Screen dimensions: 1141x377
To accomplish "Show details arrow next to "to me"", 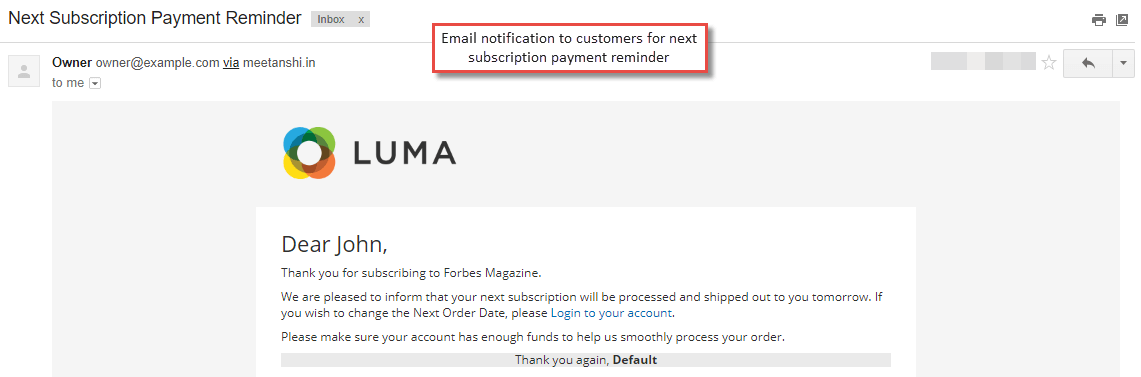I will [95, 84].
